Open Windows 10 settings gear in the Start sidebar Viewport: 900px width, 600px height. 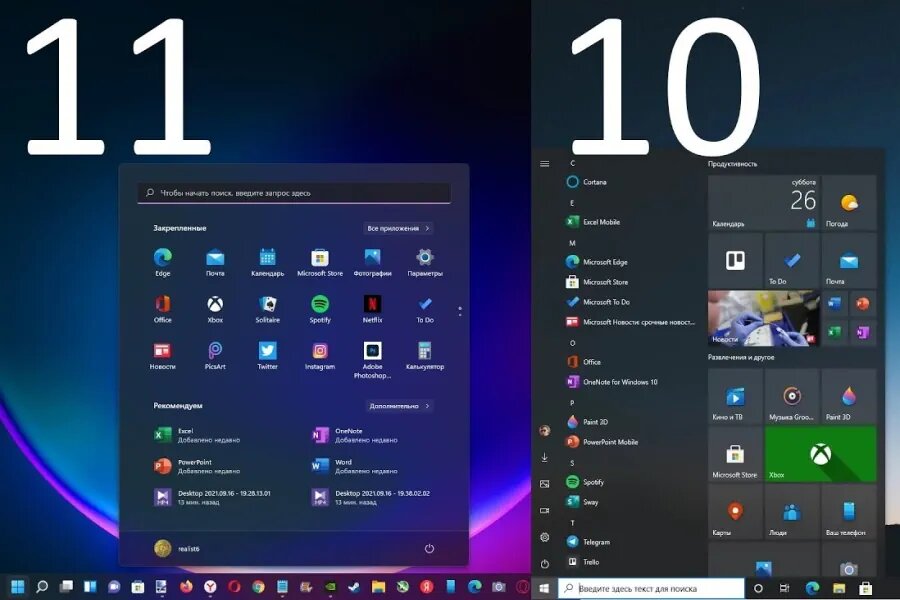[545, 537]
